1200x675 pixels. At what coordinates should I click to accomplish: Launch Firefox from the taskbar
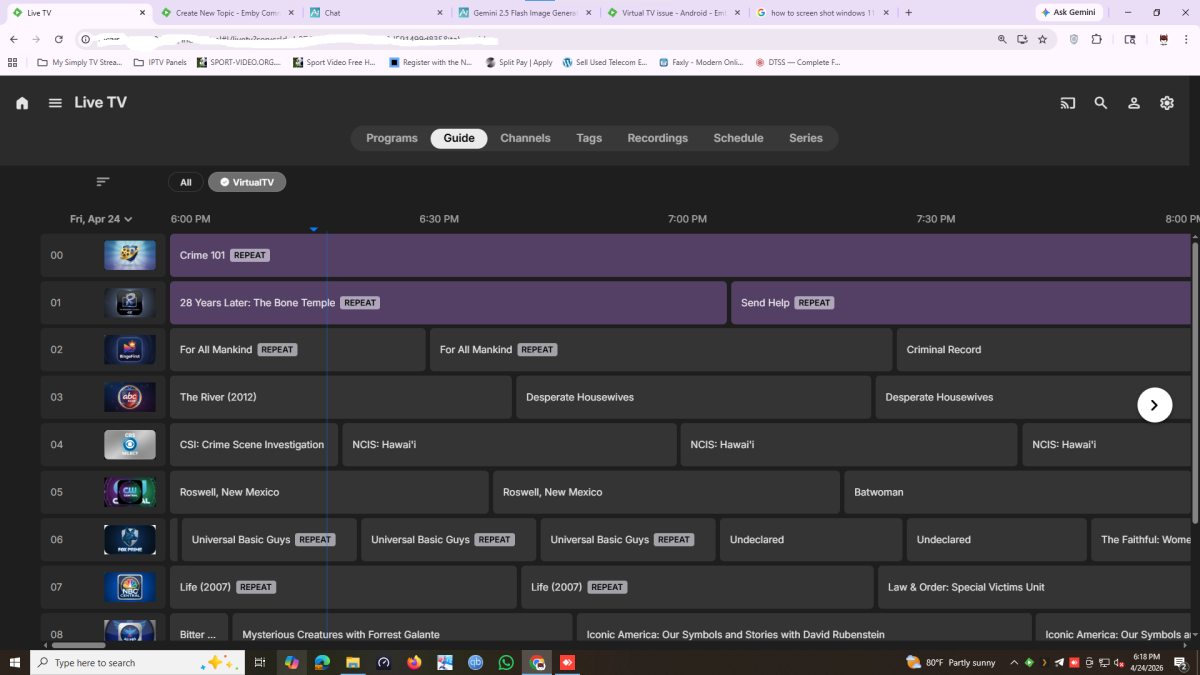pos(414,662)
